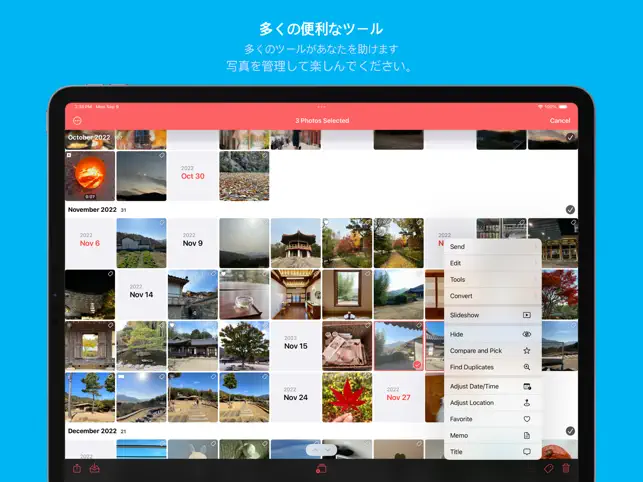Click the 'October 2022' section label
The width and height of the screenshot is (643, 482).
89,137
